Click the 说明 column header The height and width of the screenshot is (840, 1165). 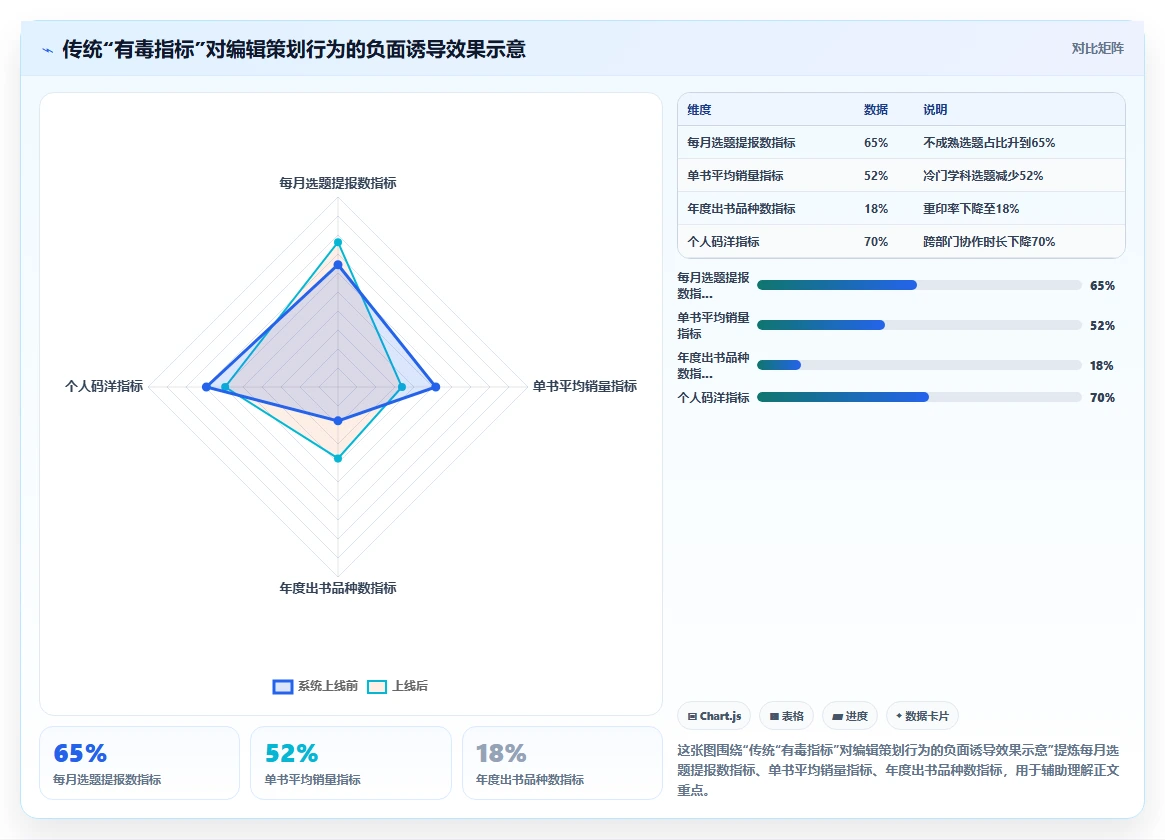point(935,110)
